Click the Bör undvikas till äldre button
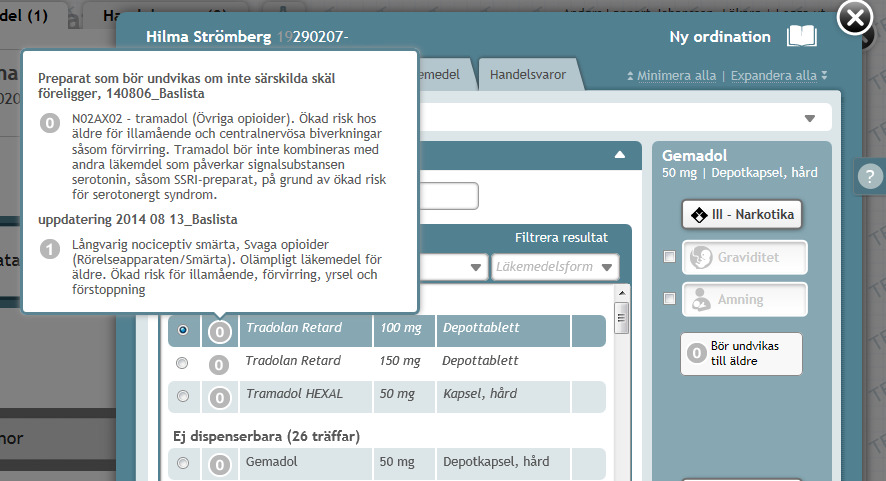The width and height of the screenshot is (886, 481). pos(742,354)
